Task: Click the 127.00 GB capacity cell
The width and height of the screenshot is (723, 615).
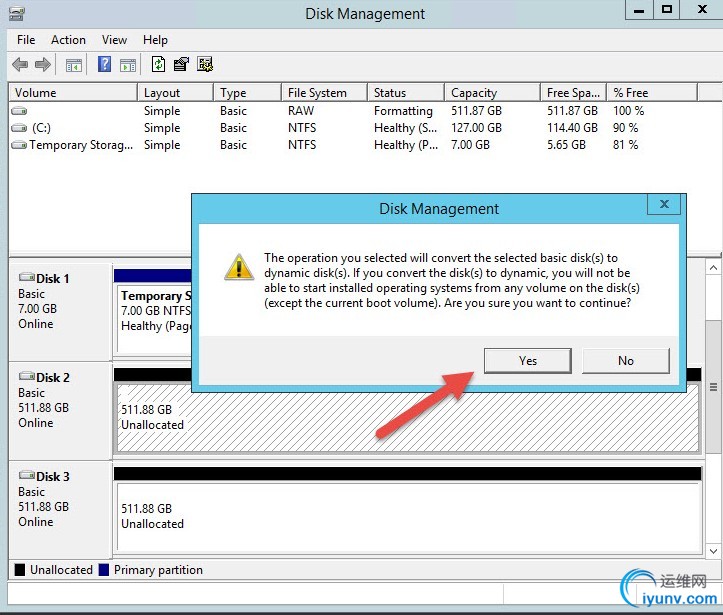Action: pyautogui.click(x=476, y=128)
